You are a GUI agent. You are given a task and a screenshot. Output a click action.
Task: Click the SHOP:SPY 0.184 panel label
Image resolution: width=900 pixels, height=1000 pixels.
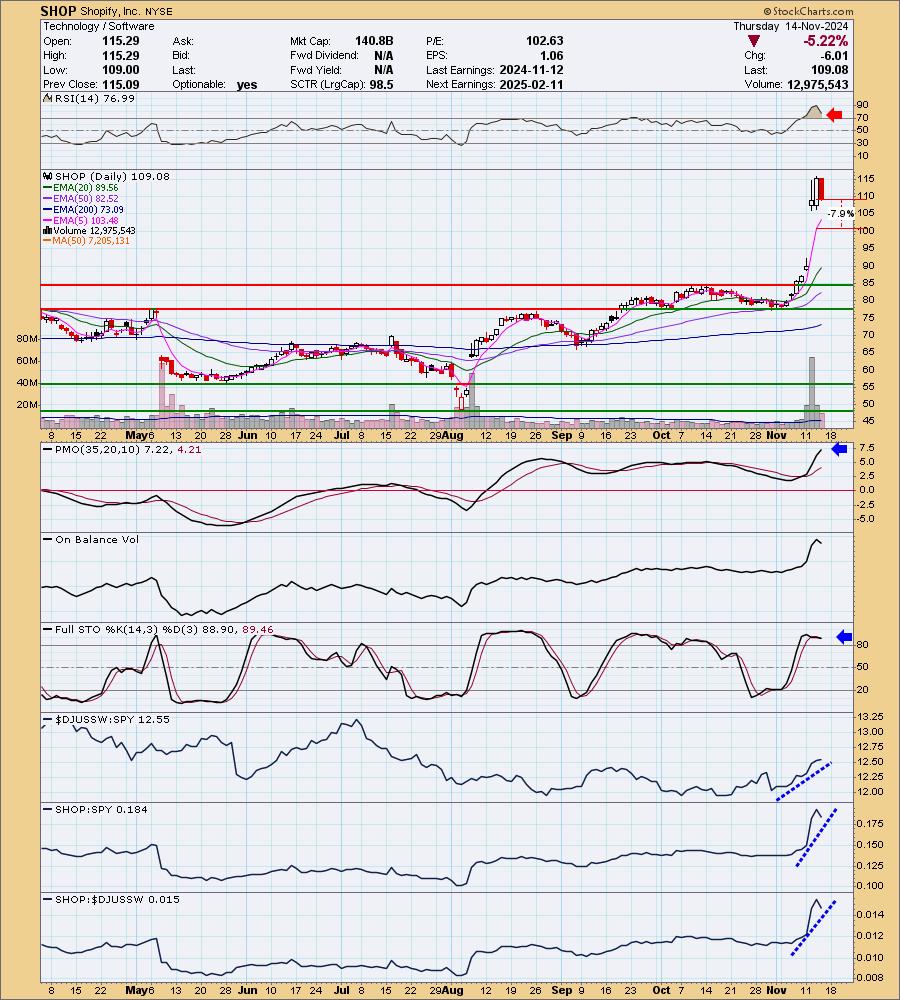(x=101, y=809)
